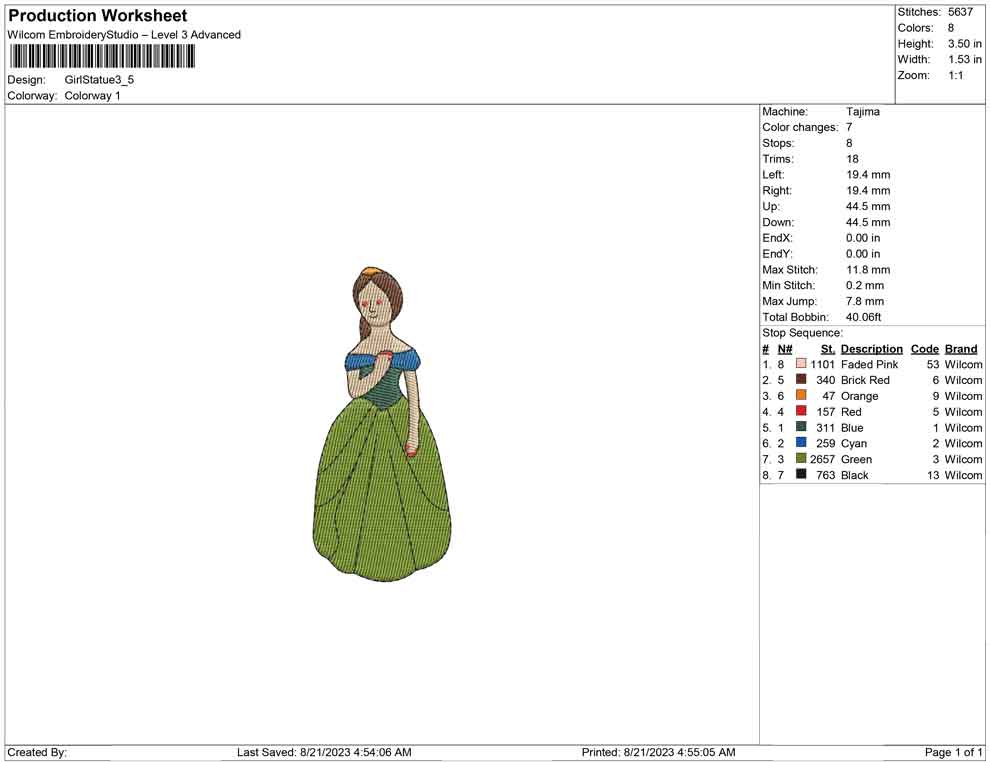Click the 'Faded Pink' description text
Viewport: 990px width, 762px height.
pos(869,364)
